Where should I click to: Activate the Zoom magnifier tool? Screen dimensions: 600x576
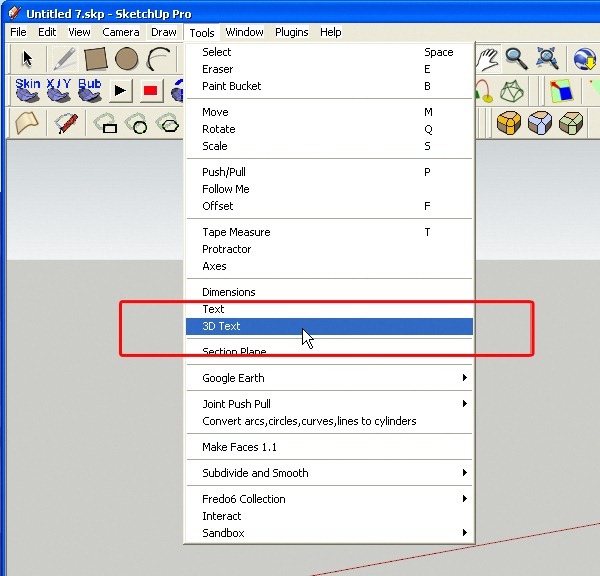click(x=517, y=59)
